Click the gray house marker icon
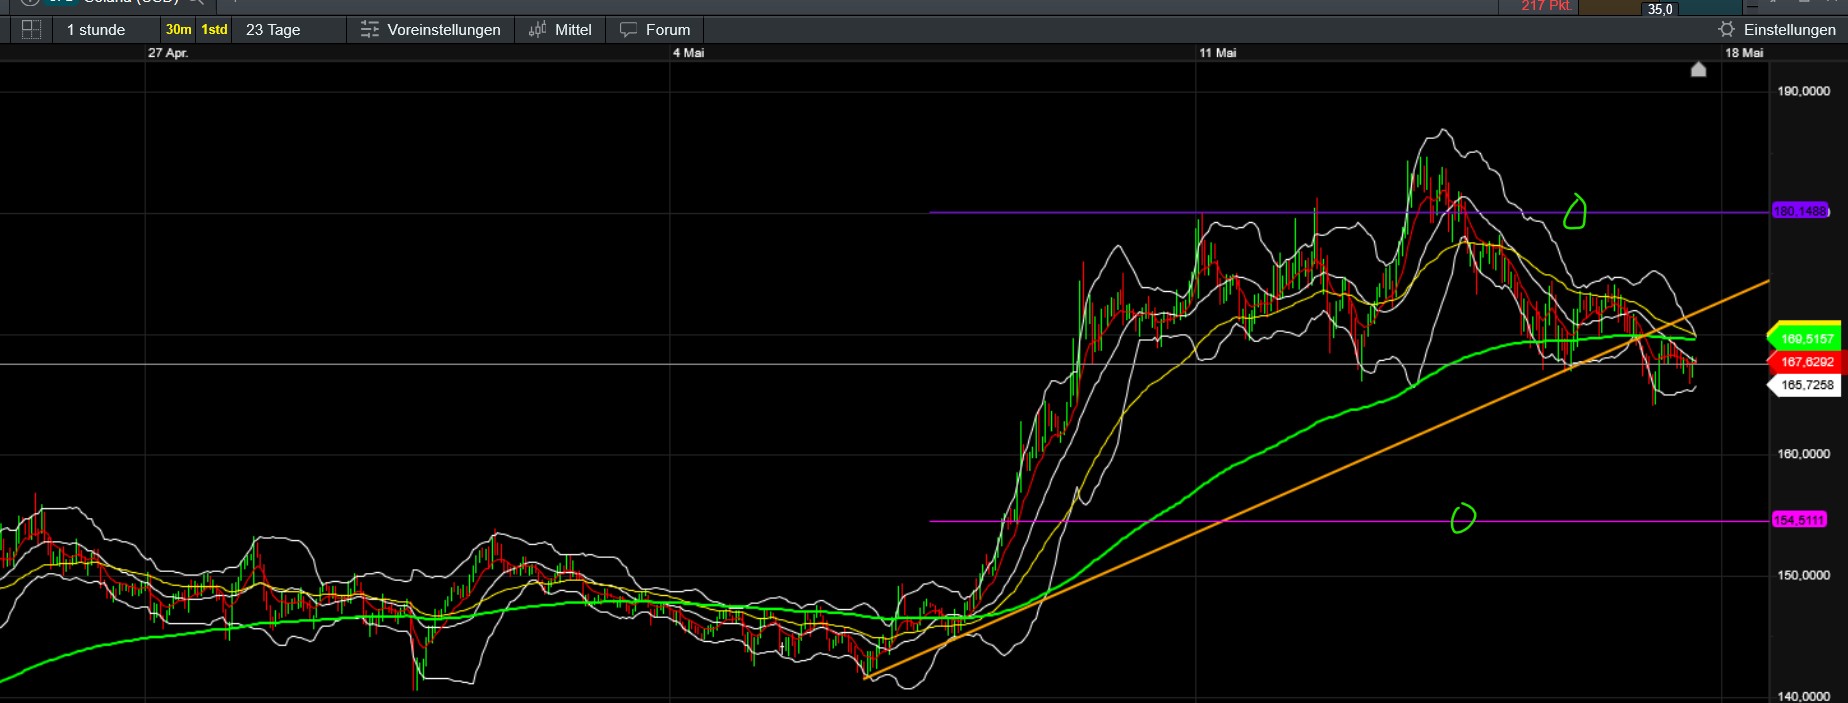The image size is (1848, 703). [x=1698, y=69]
